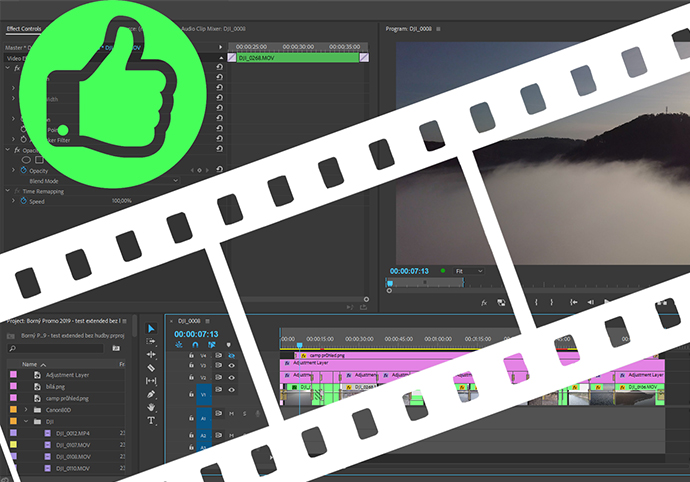
Task: Toggle Opacity animation stopwatch
Action: coord(23,170)
